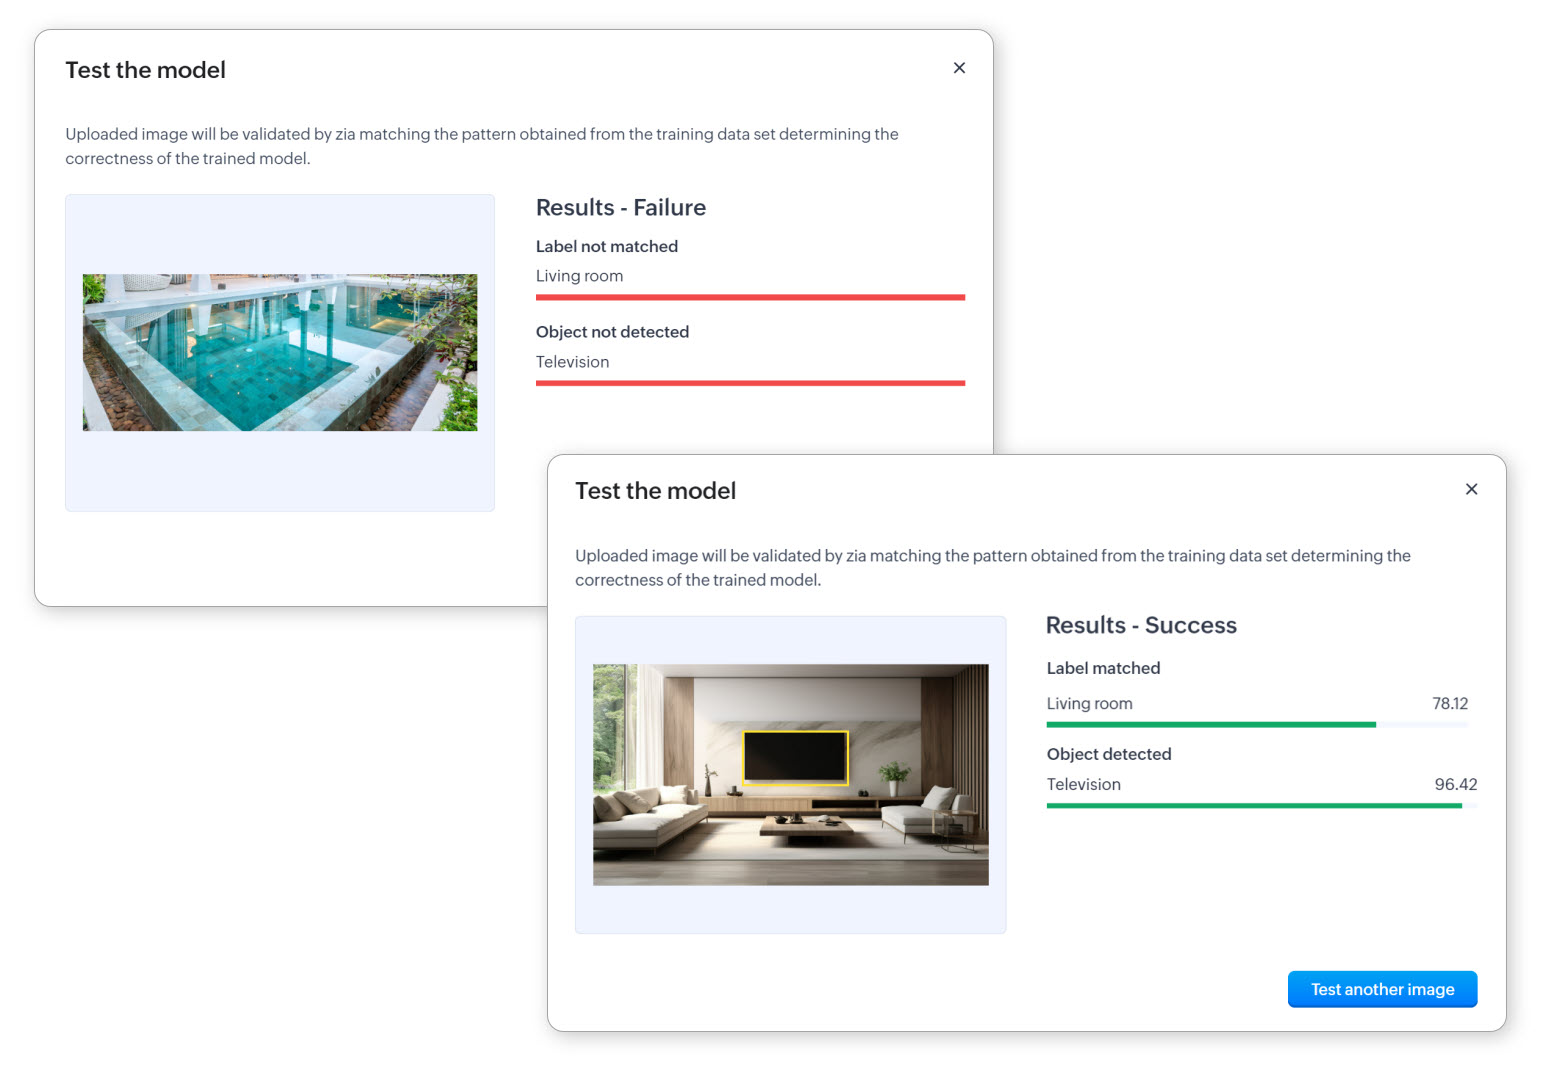Click the red bar under failed Living room label

pyautogui.click(x=750, y=297)
